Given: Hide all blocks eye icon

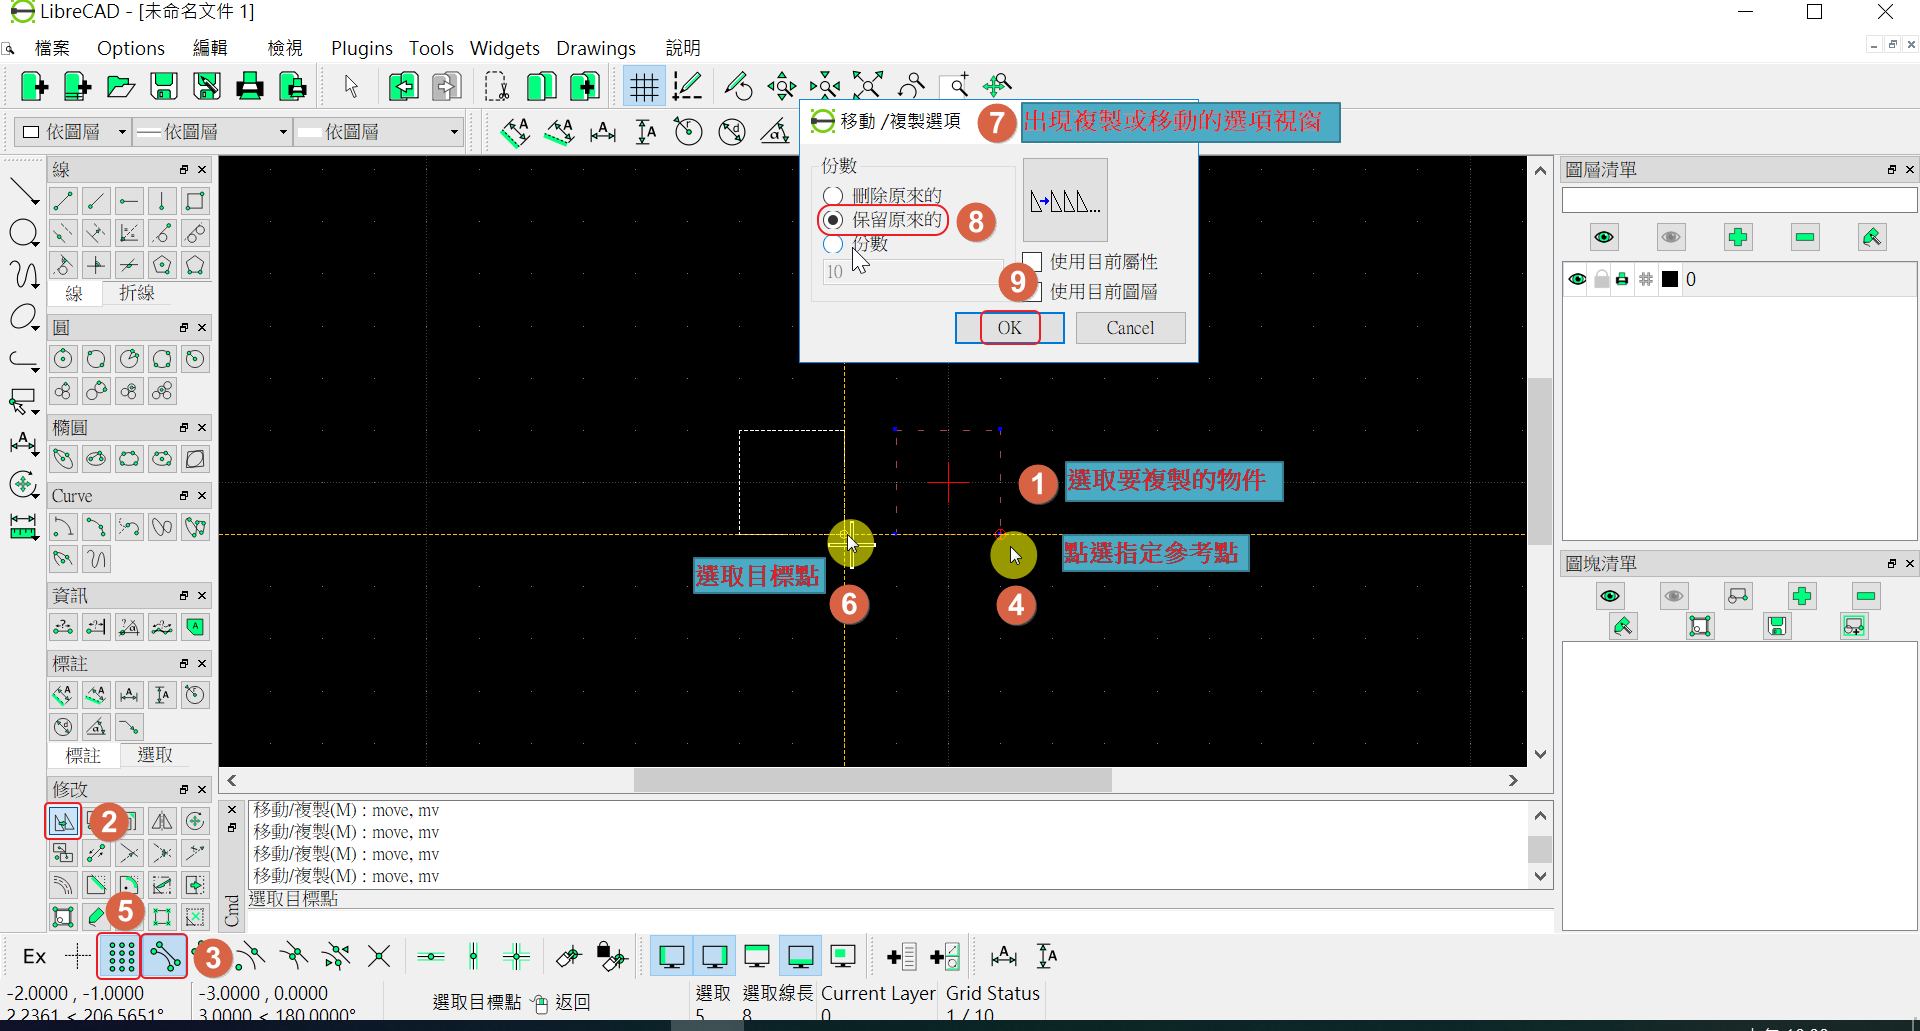Looking at the screenshot, I should click(1674, 596).
